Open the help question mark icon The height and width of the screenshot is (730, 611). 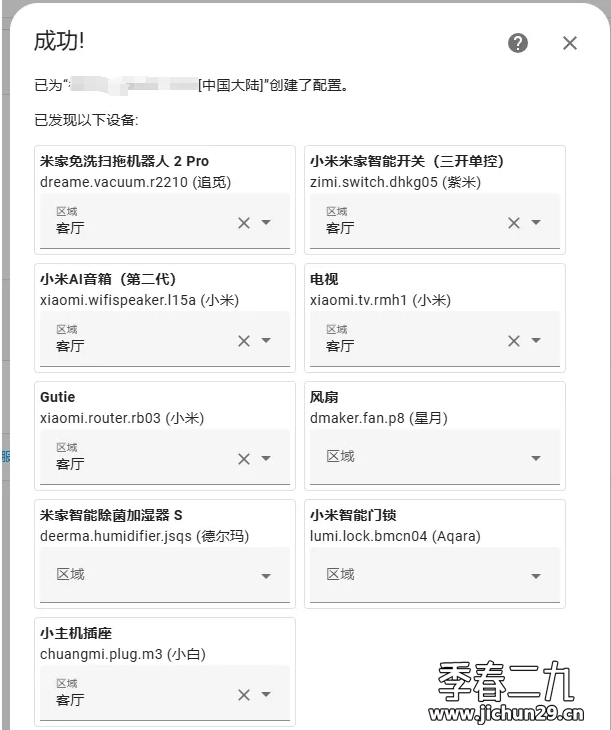[x=517, y=43]
